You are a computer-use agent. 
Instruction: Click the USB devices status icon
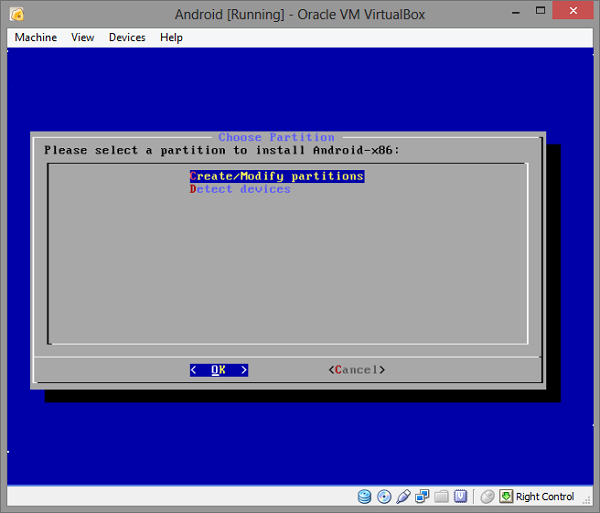[x=403, y=497]
